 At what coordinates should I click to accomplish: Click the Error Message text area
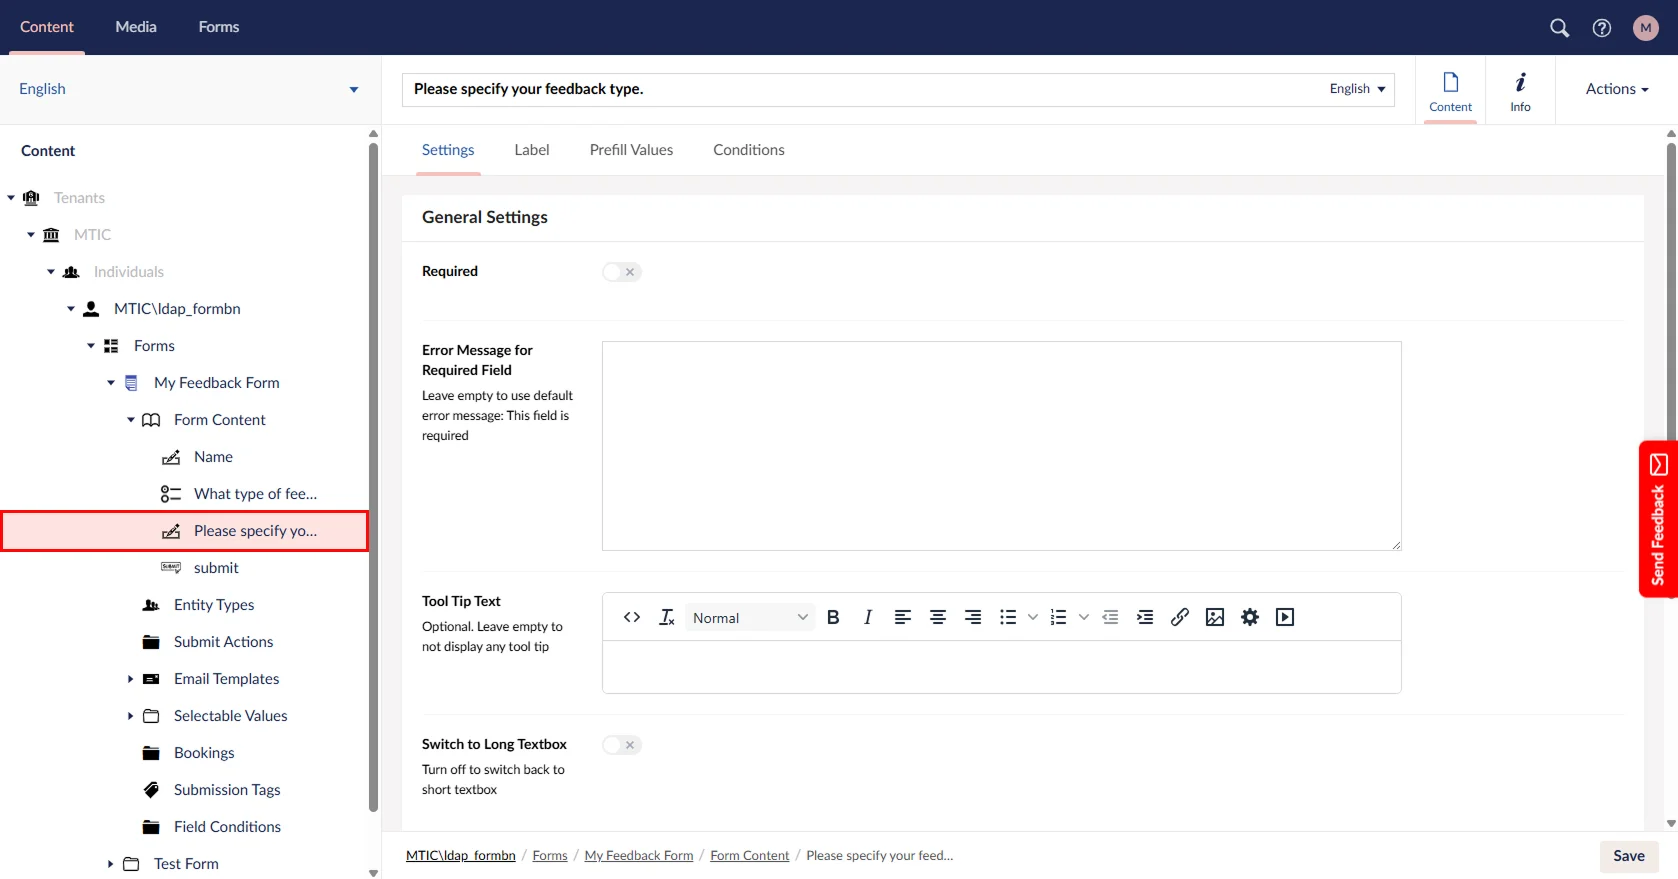coord(1001,446)
